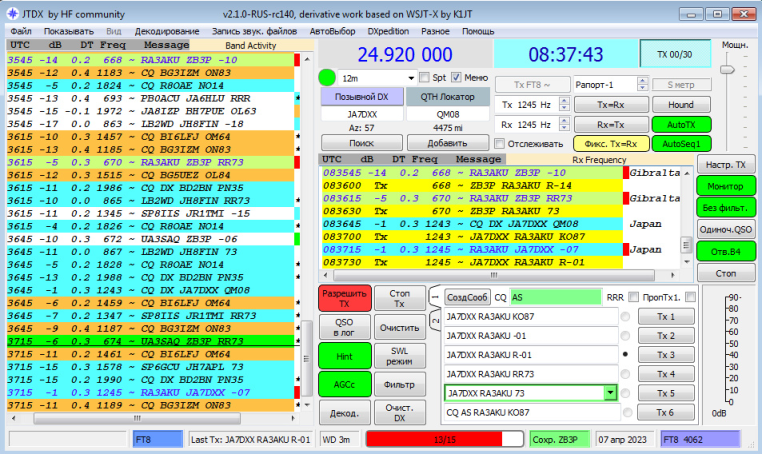
Task: Open the Файл menu
Action: point(21,31)
